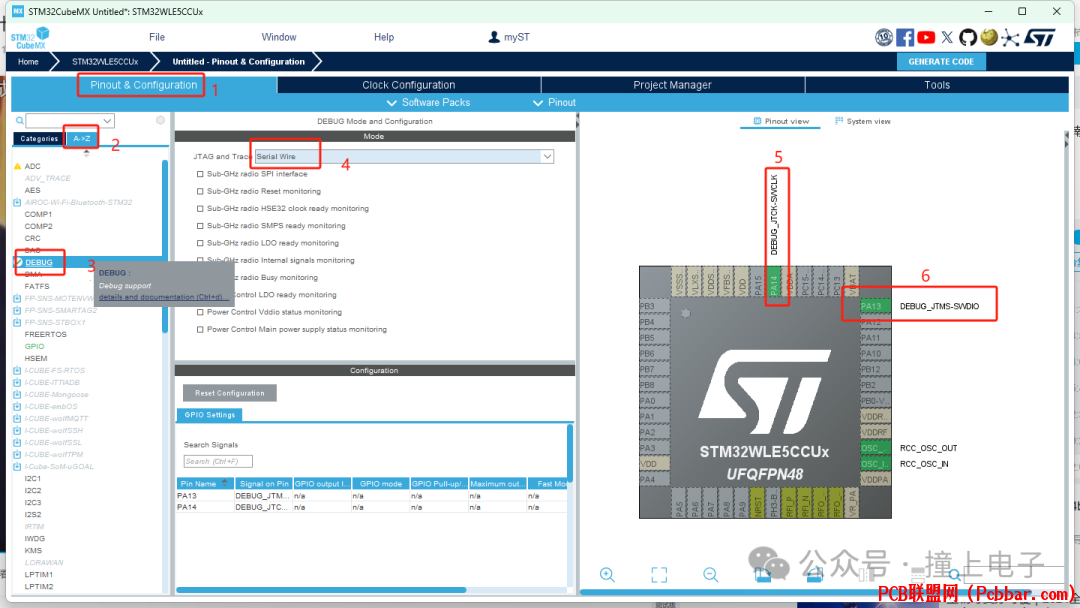The height and width of the screenshot is (608, 1080).
Task: Click the warning icon beside ADC
Action: pos(17,166)
